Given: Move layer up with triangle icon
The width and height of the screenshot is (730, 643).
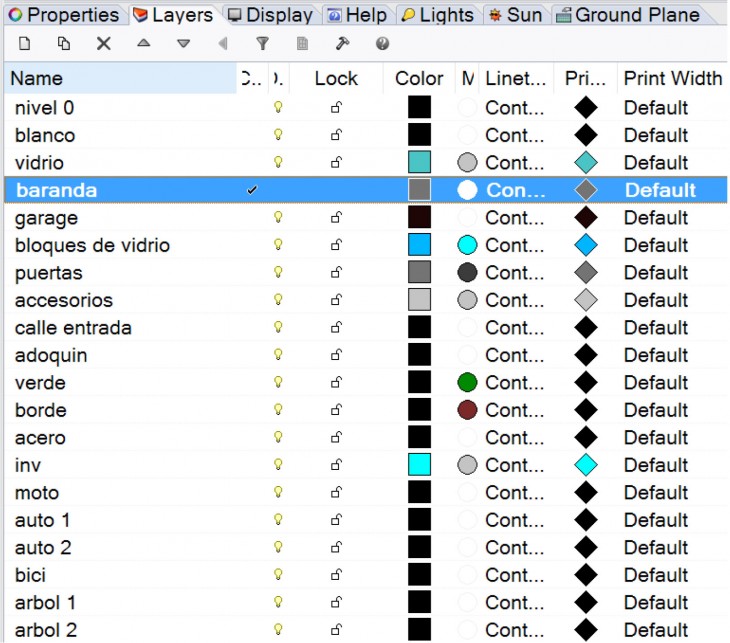Looking at the screenshot, I should tap(143, 43).
